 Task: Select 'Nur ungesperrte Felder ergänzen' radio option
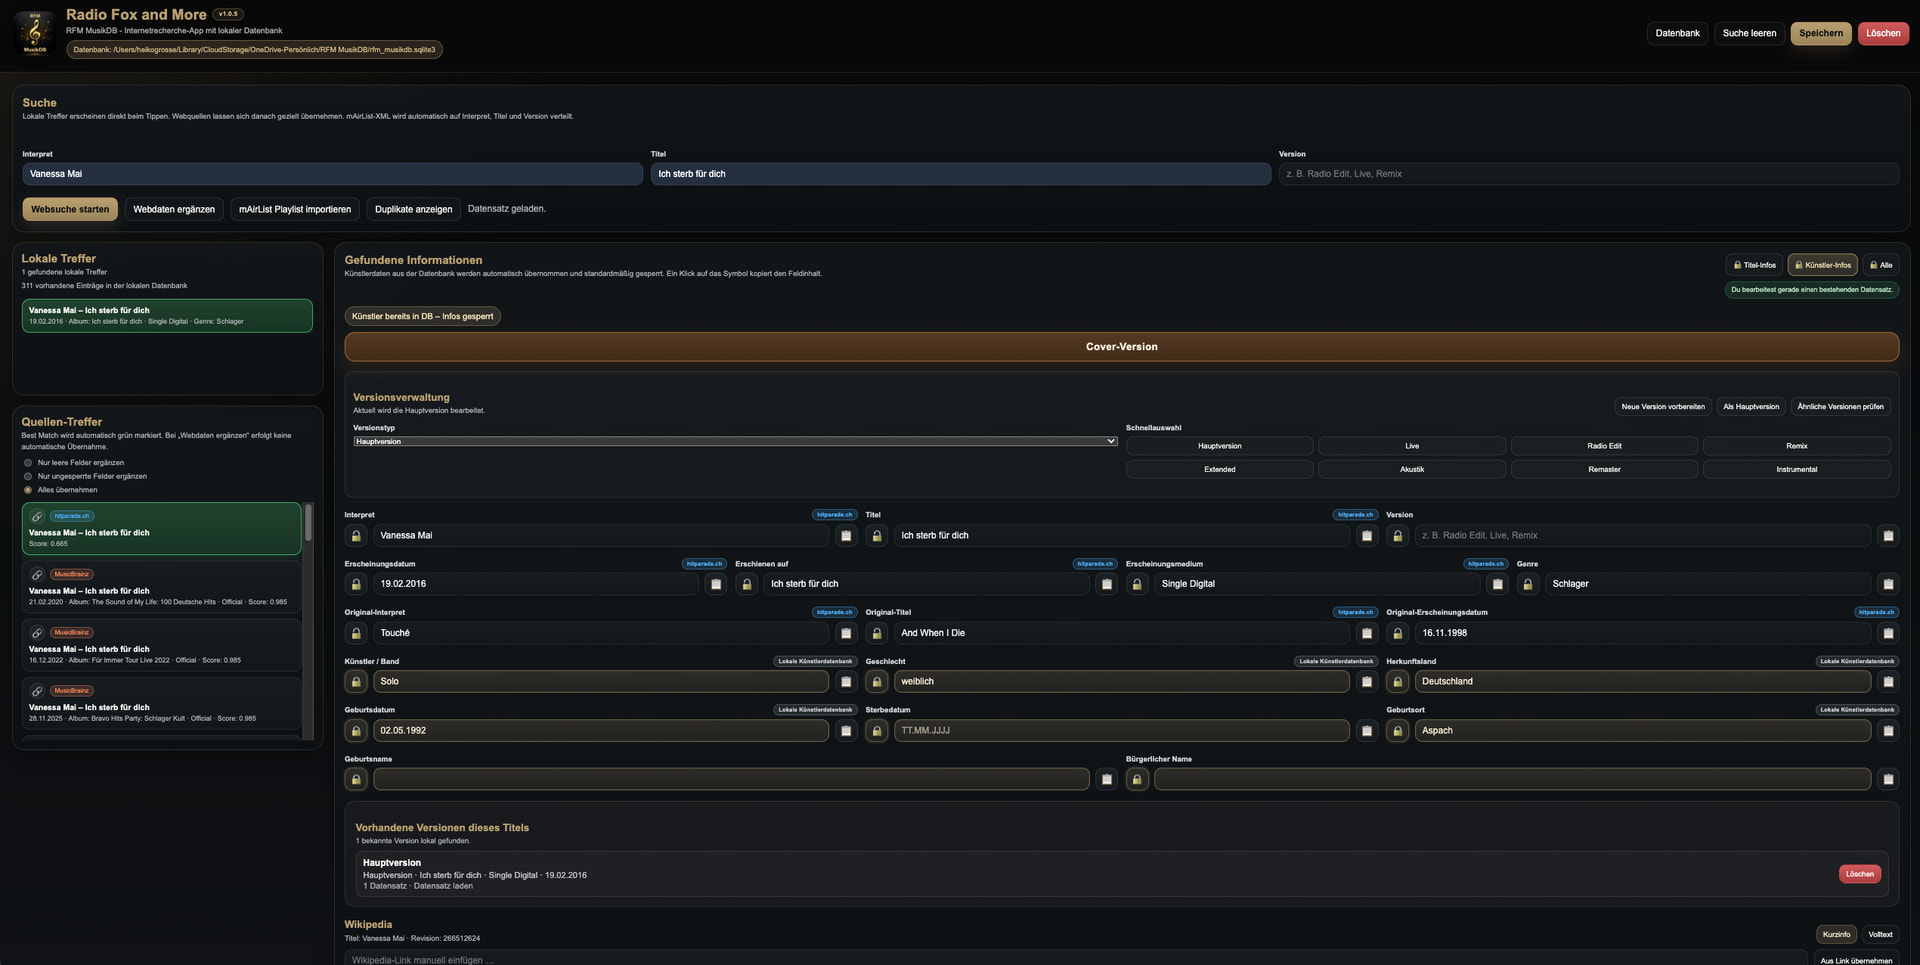pyautogui.click(x=28, y=476)
